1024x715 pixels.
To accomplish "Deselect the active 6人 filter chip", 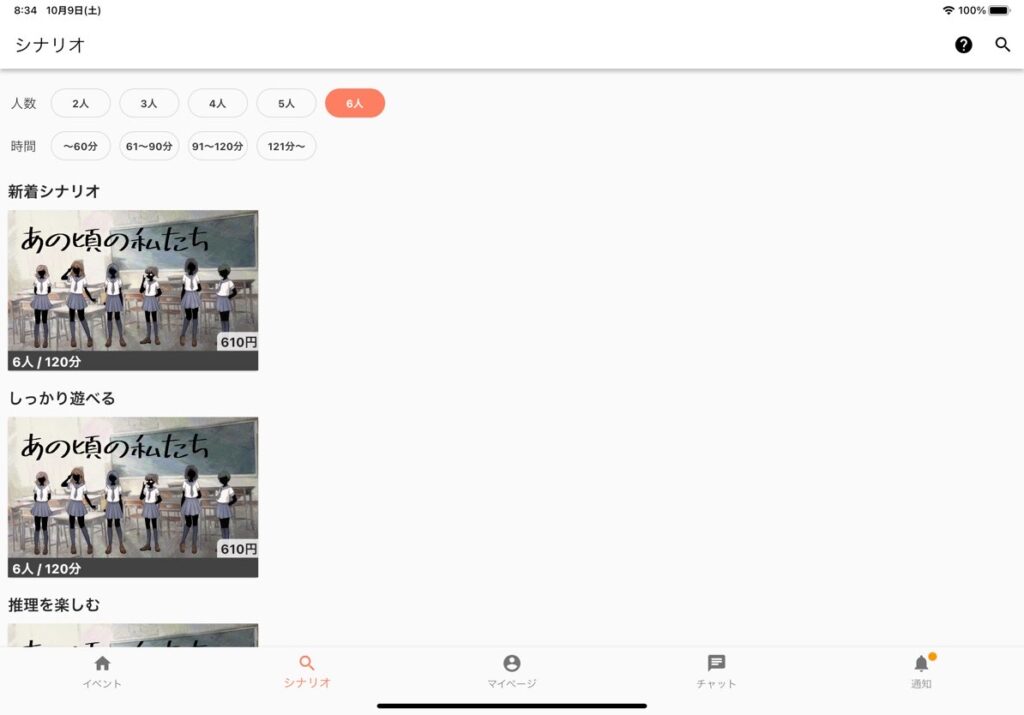I will 355,103.
